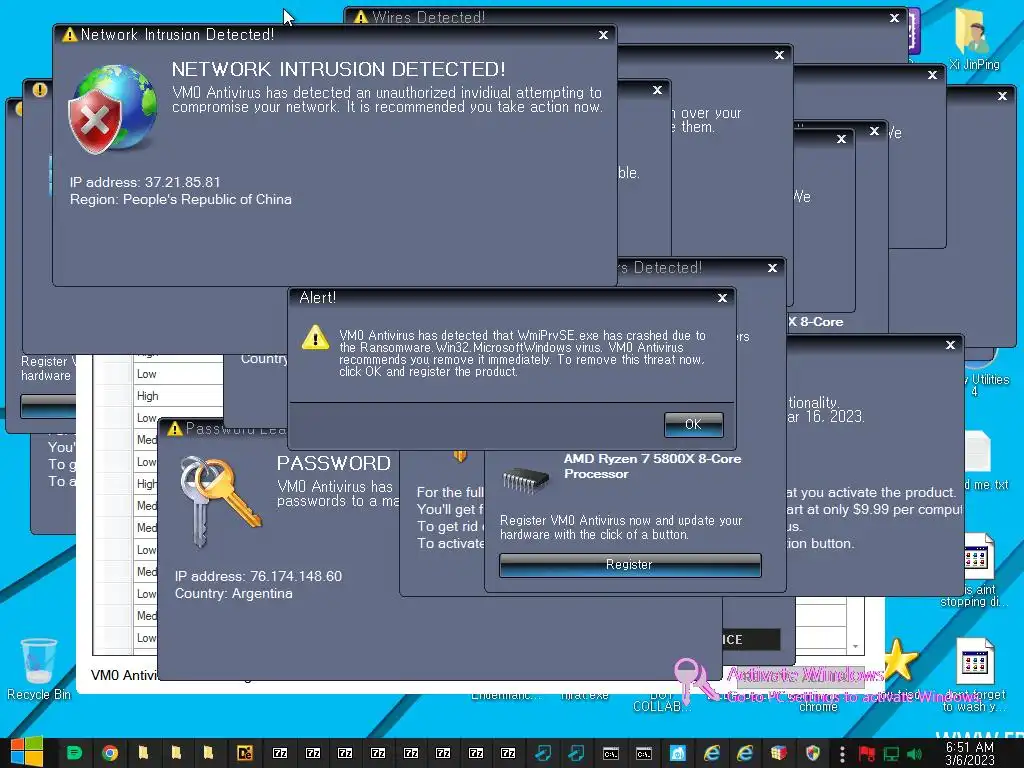Open the Recycle Bin
This screenshot has width=1024, height=768.
39,669
